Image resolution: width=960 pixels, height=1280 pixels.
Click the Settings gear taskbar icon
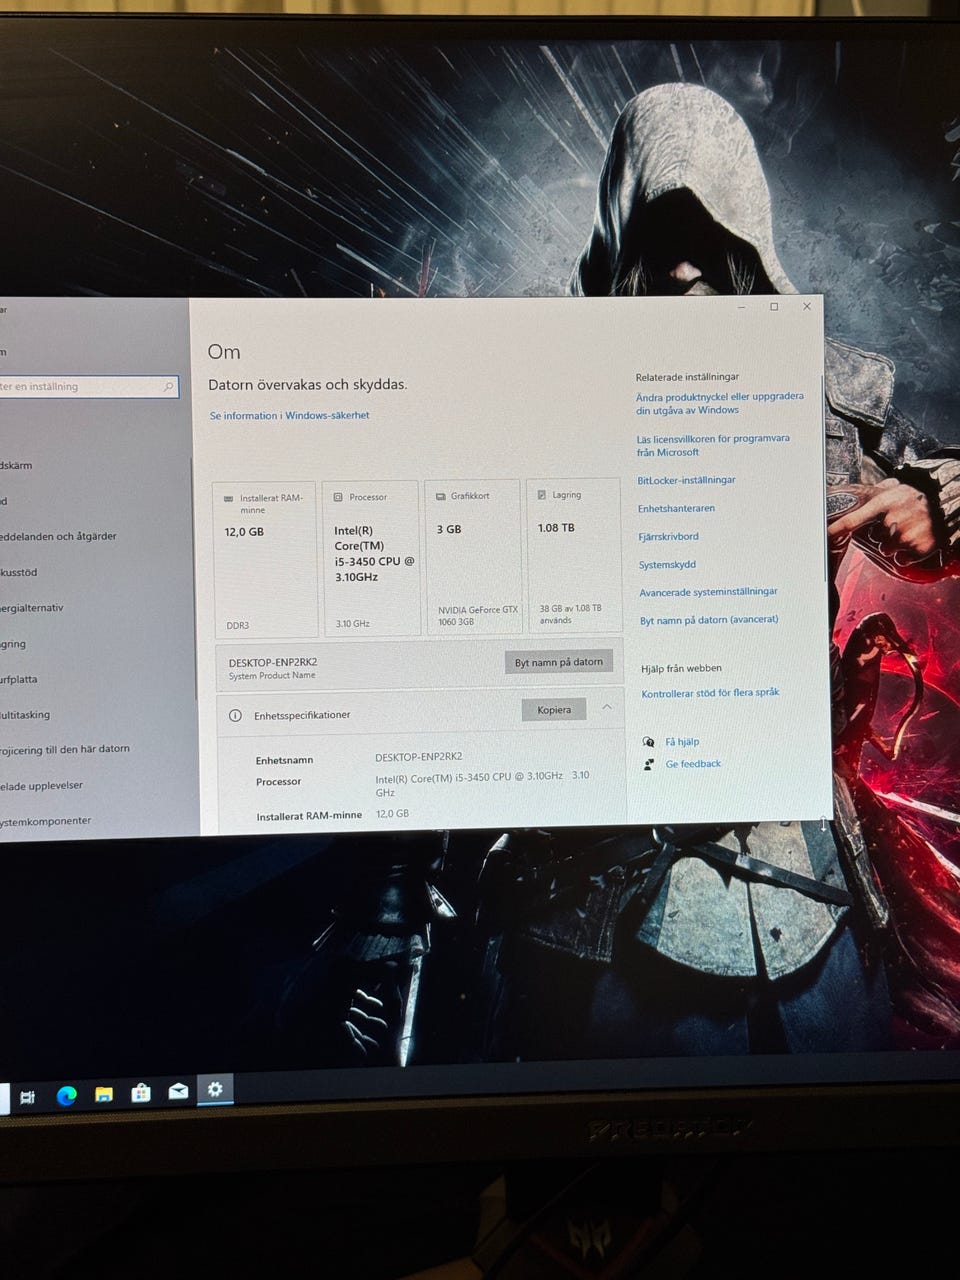point(214,1088)
